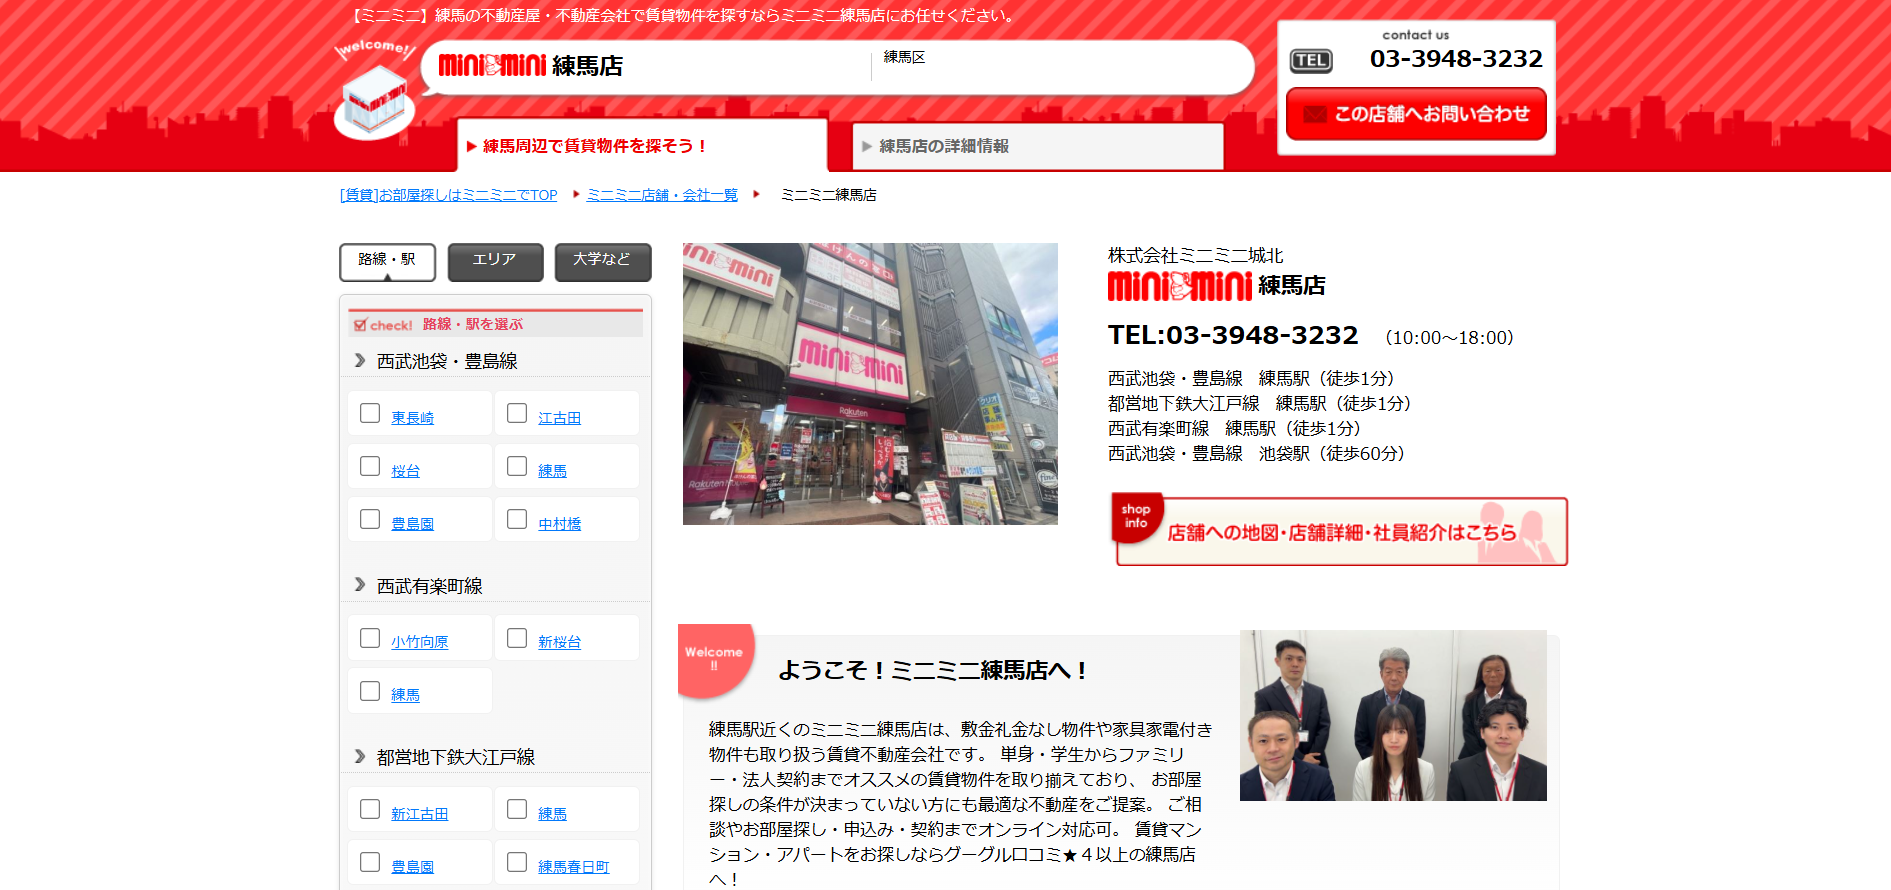
Task: Click the staff group photo
Action: pyautogui.click(x=1393, y=715)
